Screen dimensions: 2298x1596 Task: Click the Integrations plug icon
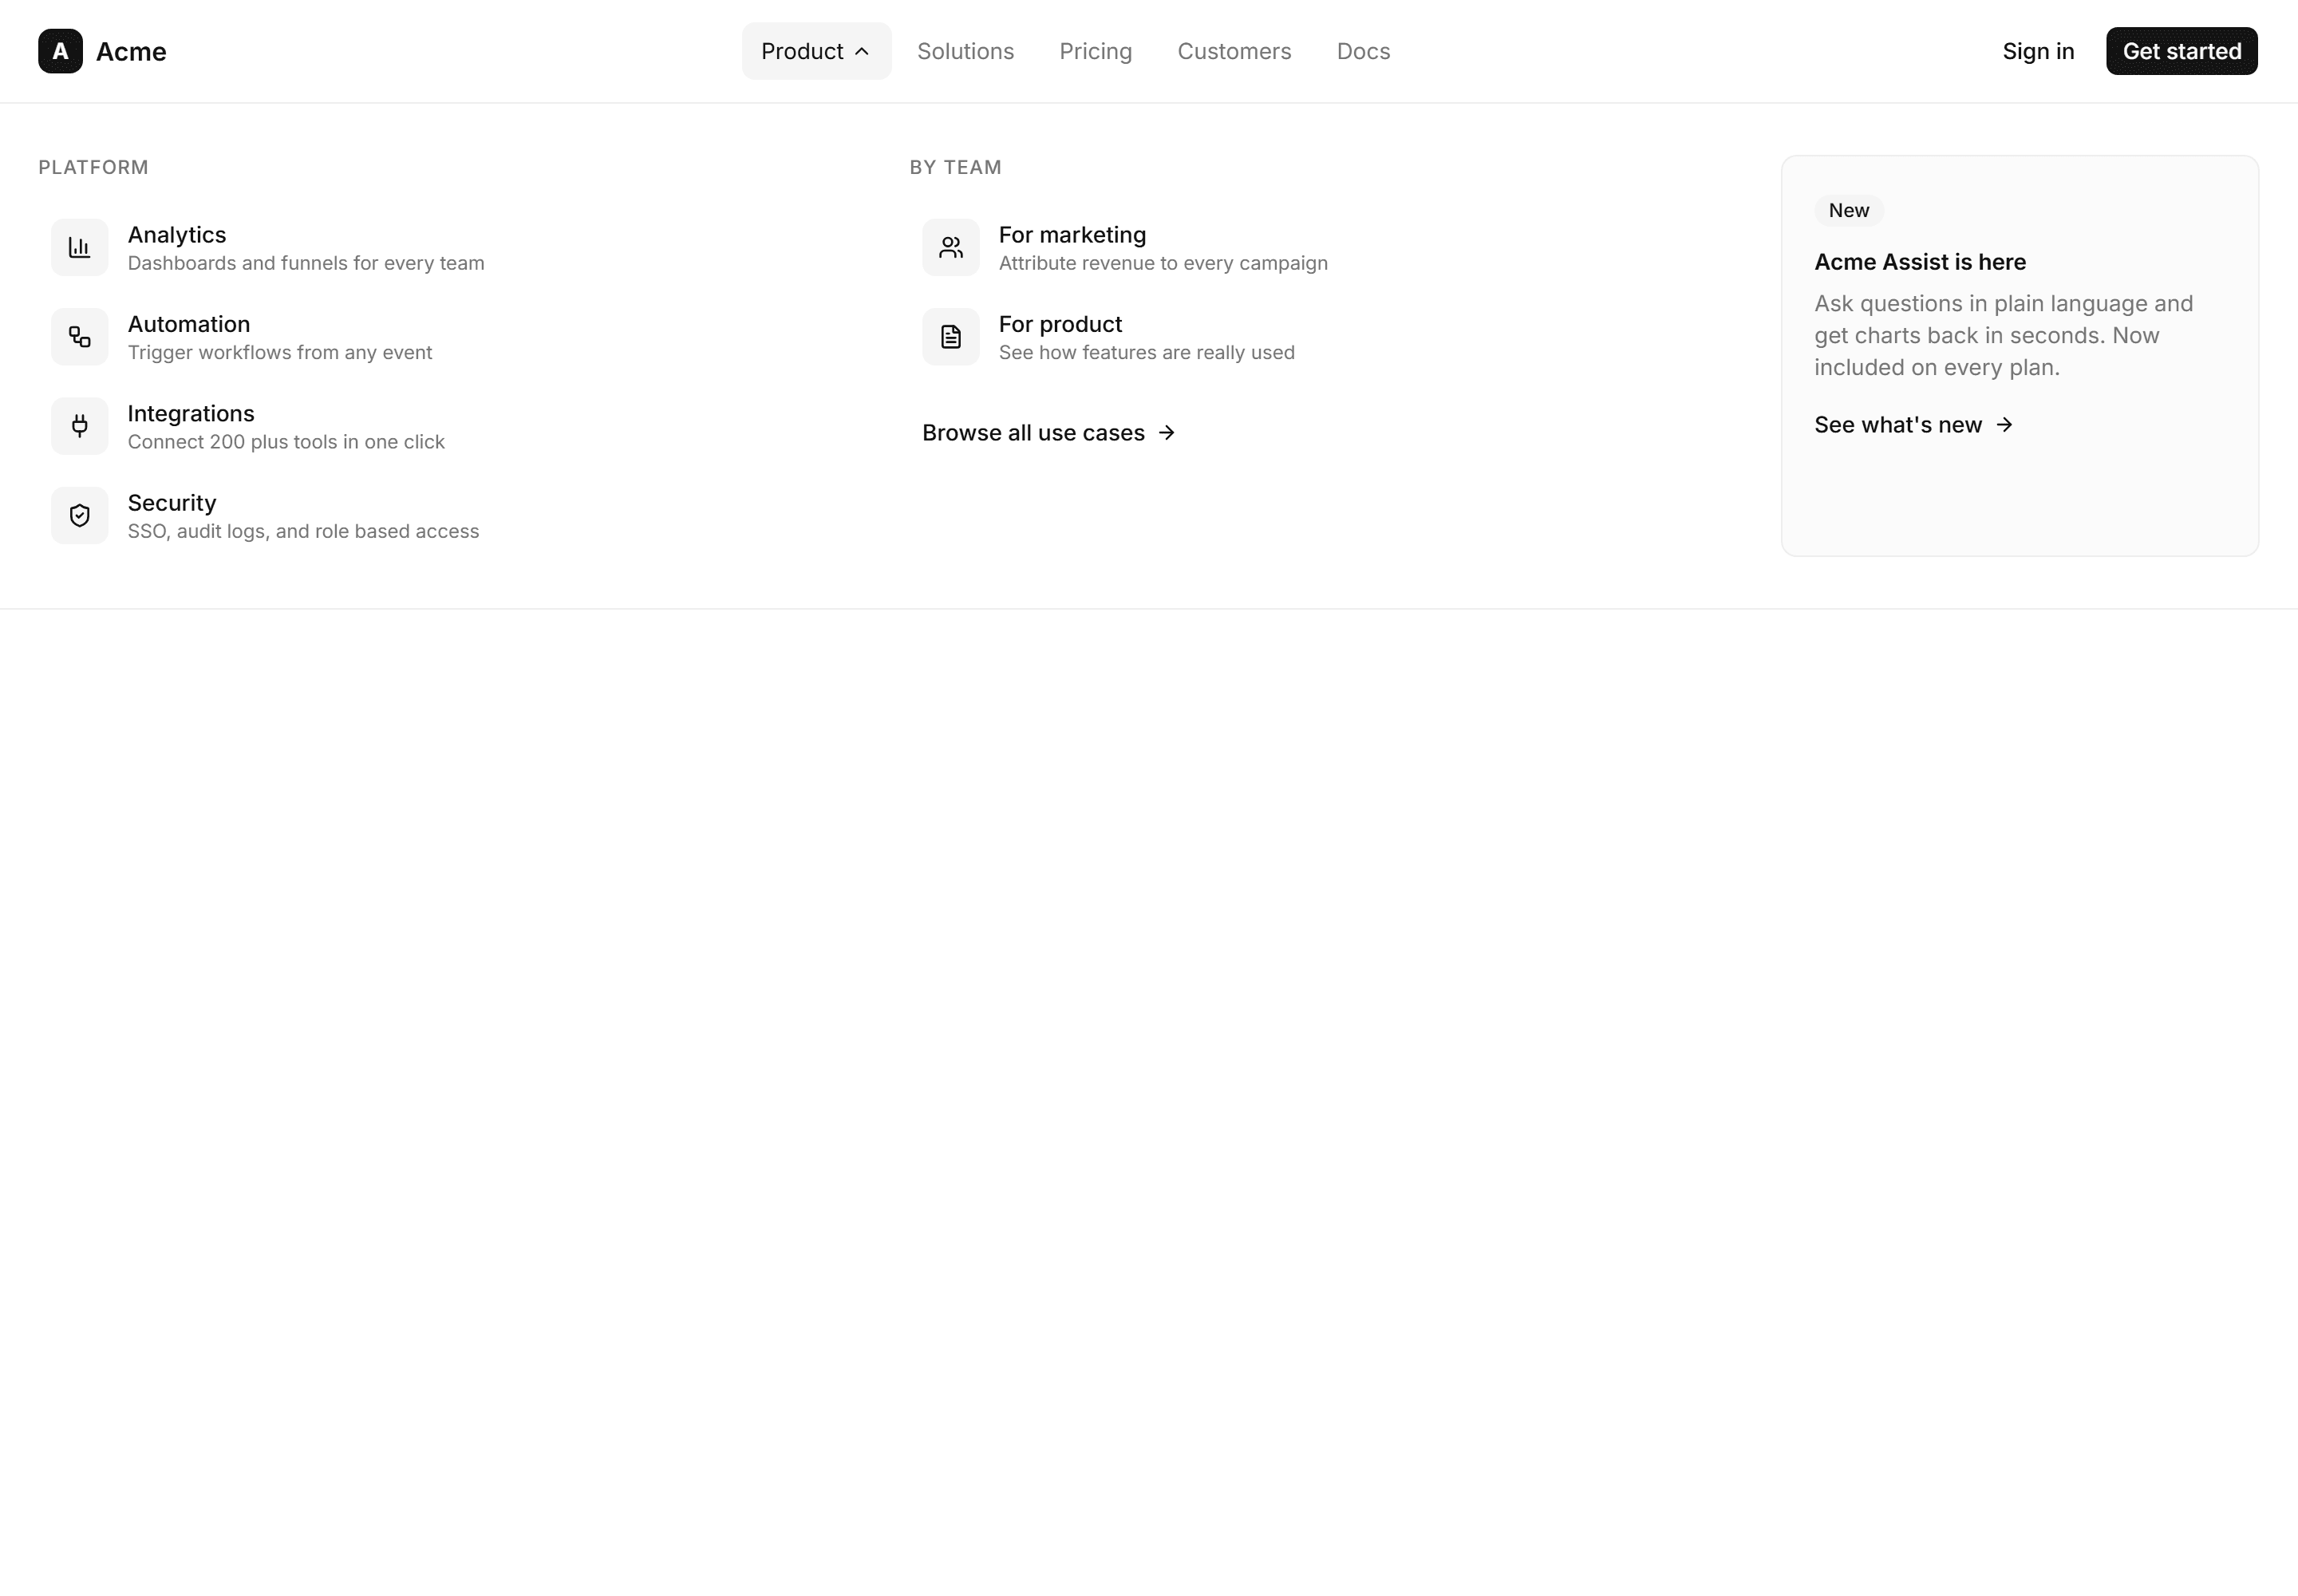[80, 426]
